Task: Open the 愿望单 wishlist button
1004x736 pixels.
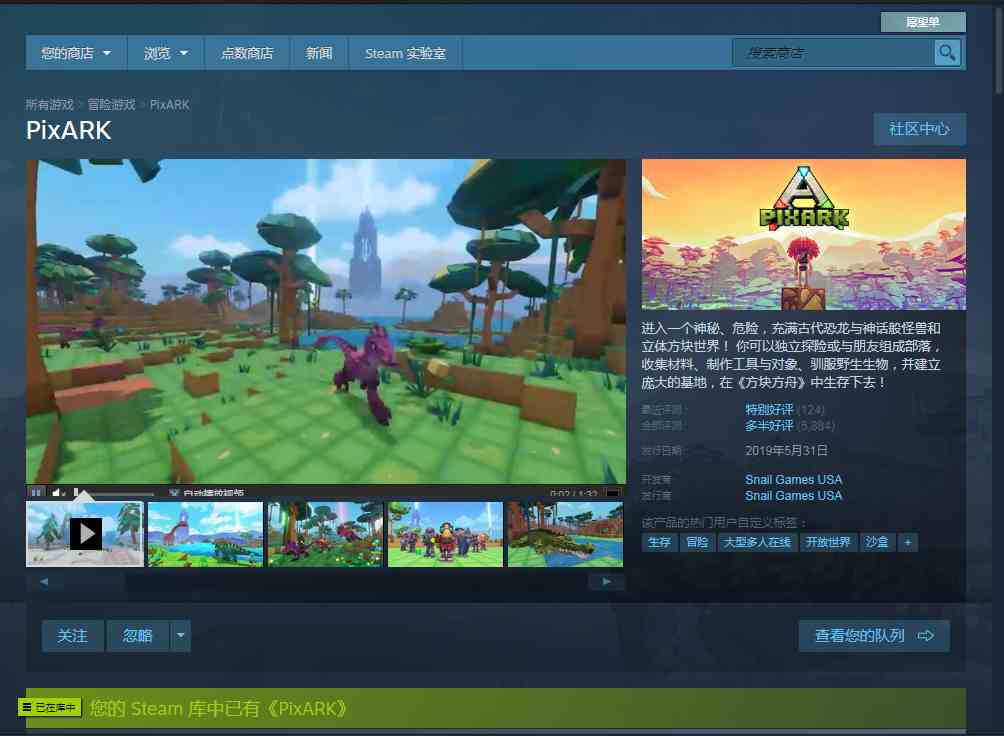Action: pos(923,22)
